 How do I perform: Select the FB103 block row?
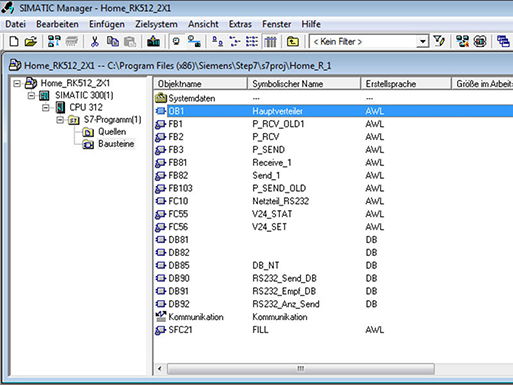pyautogui.click(x=334, y=188)
